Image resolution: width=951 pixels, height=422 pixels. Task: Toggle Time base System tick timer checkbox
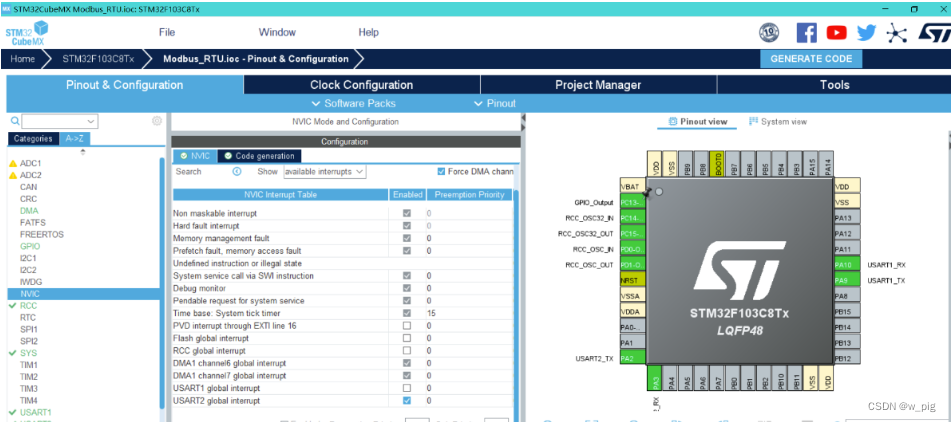coord(407,313)
